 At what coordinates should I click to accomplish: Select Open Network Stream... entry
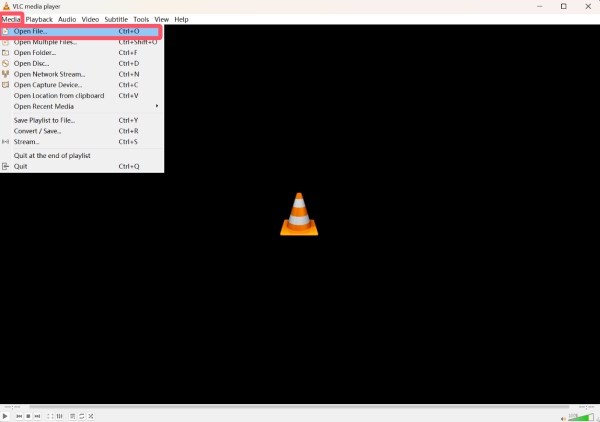click(82, 74)
